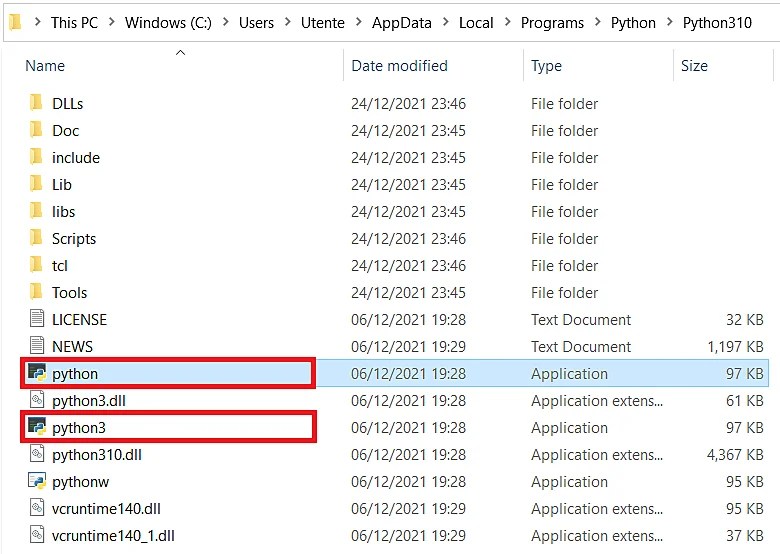This screenshot has height=554, width=780.
Task: Expand the chevron after Programs
Action: pos(598,22)
